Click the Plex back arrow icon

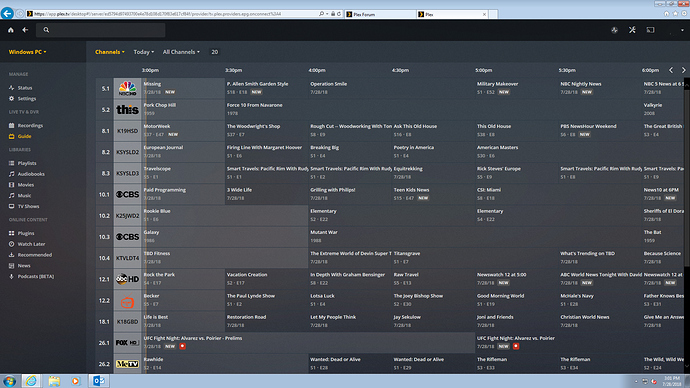pos(25,30)
